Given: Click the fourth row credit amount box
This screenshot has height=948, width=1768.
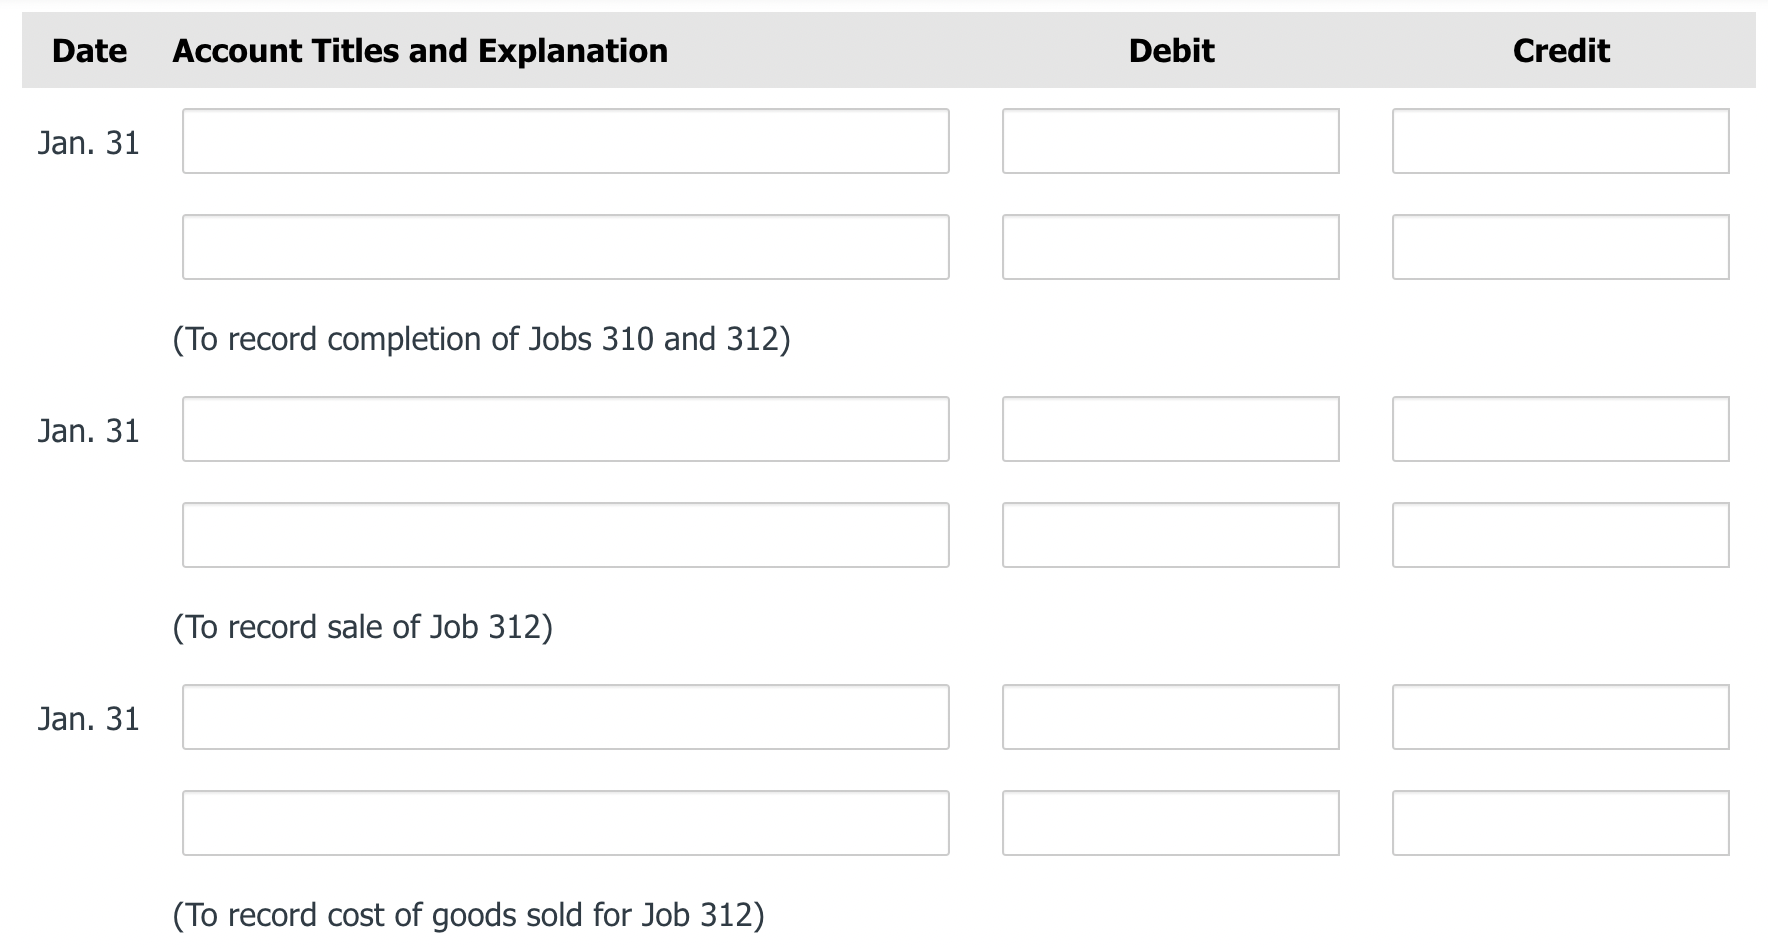Looking at the screenshot, I should (1560, 534).
